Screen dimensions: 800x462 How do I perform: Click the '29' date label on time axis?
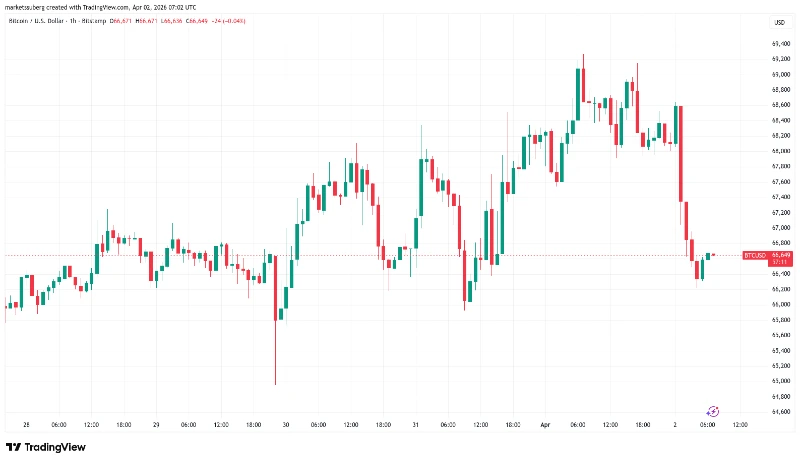tap(155, 424)
